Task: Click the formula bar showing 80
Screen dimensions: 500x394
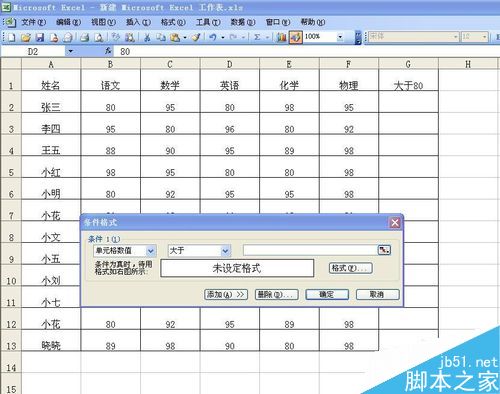Action: (307, 51)
